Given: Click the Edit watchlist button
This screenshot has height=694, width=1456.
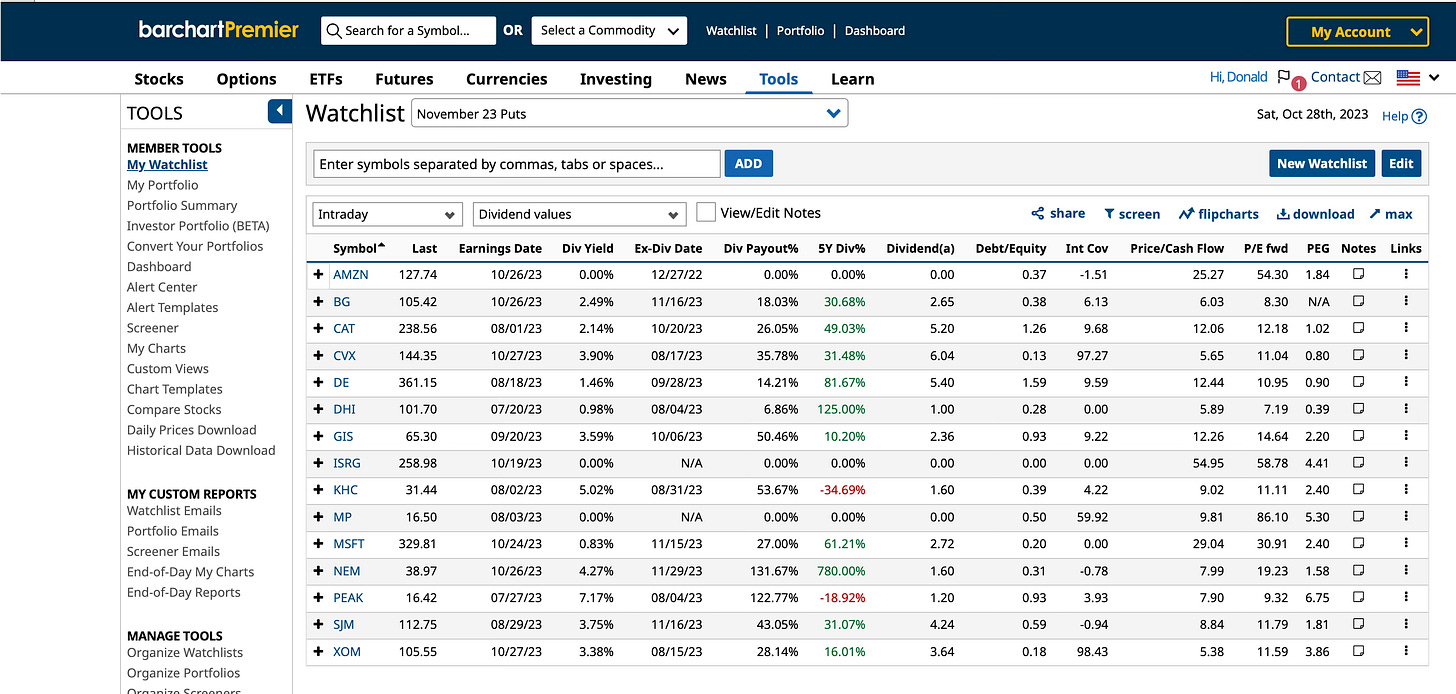Looking at the screenshot, I should coord(1401,164).
